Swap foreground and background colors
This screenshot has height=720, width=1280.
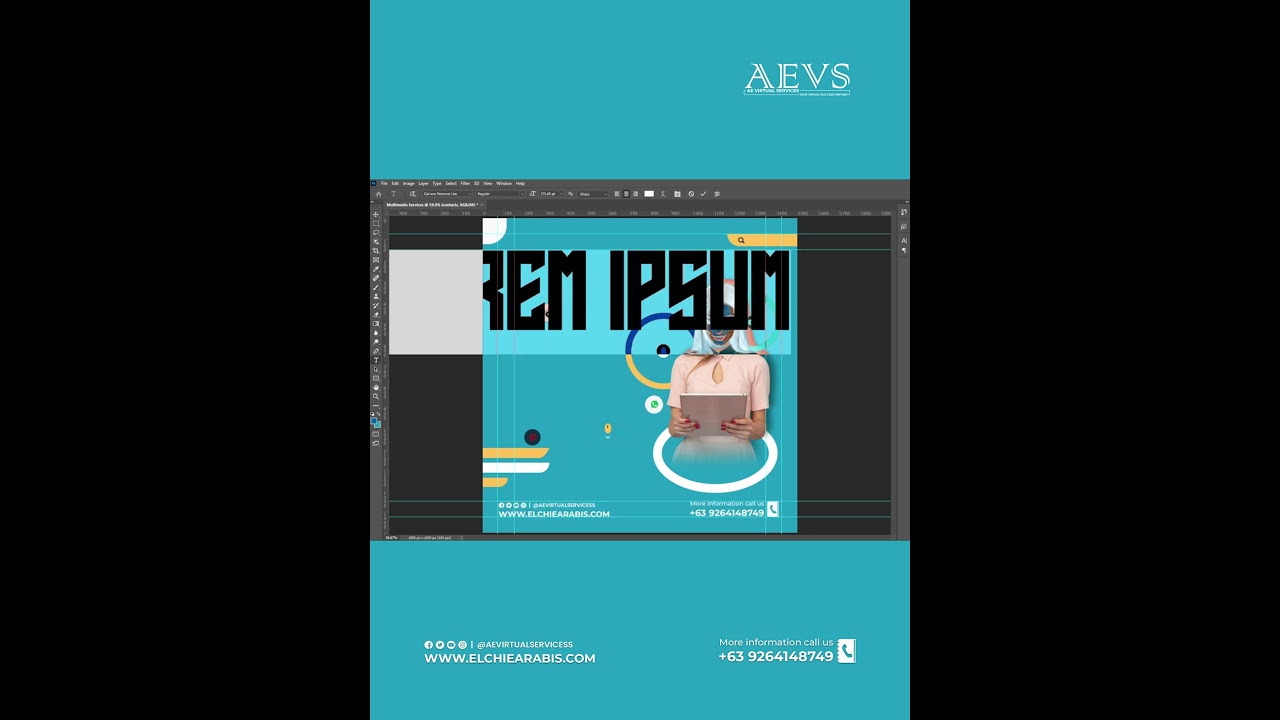(x=379, y=414)
